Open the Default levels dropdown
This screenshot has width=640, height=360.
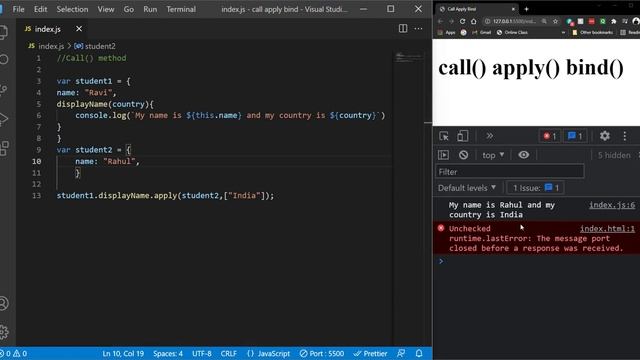pyautogui.click(x=467, y=188)
